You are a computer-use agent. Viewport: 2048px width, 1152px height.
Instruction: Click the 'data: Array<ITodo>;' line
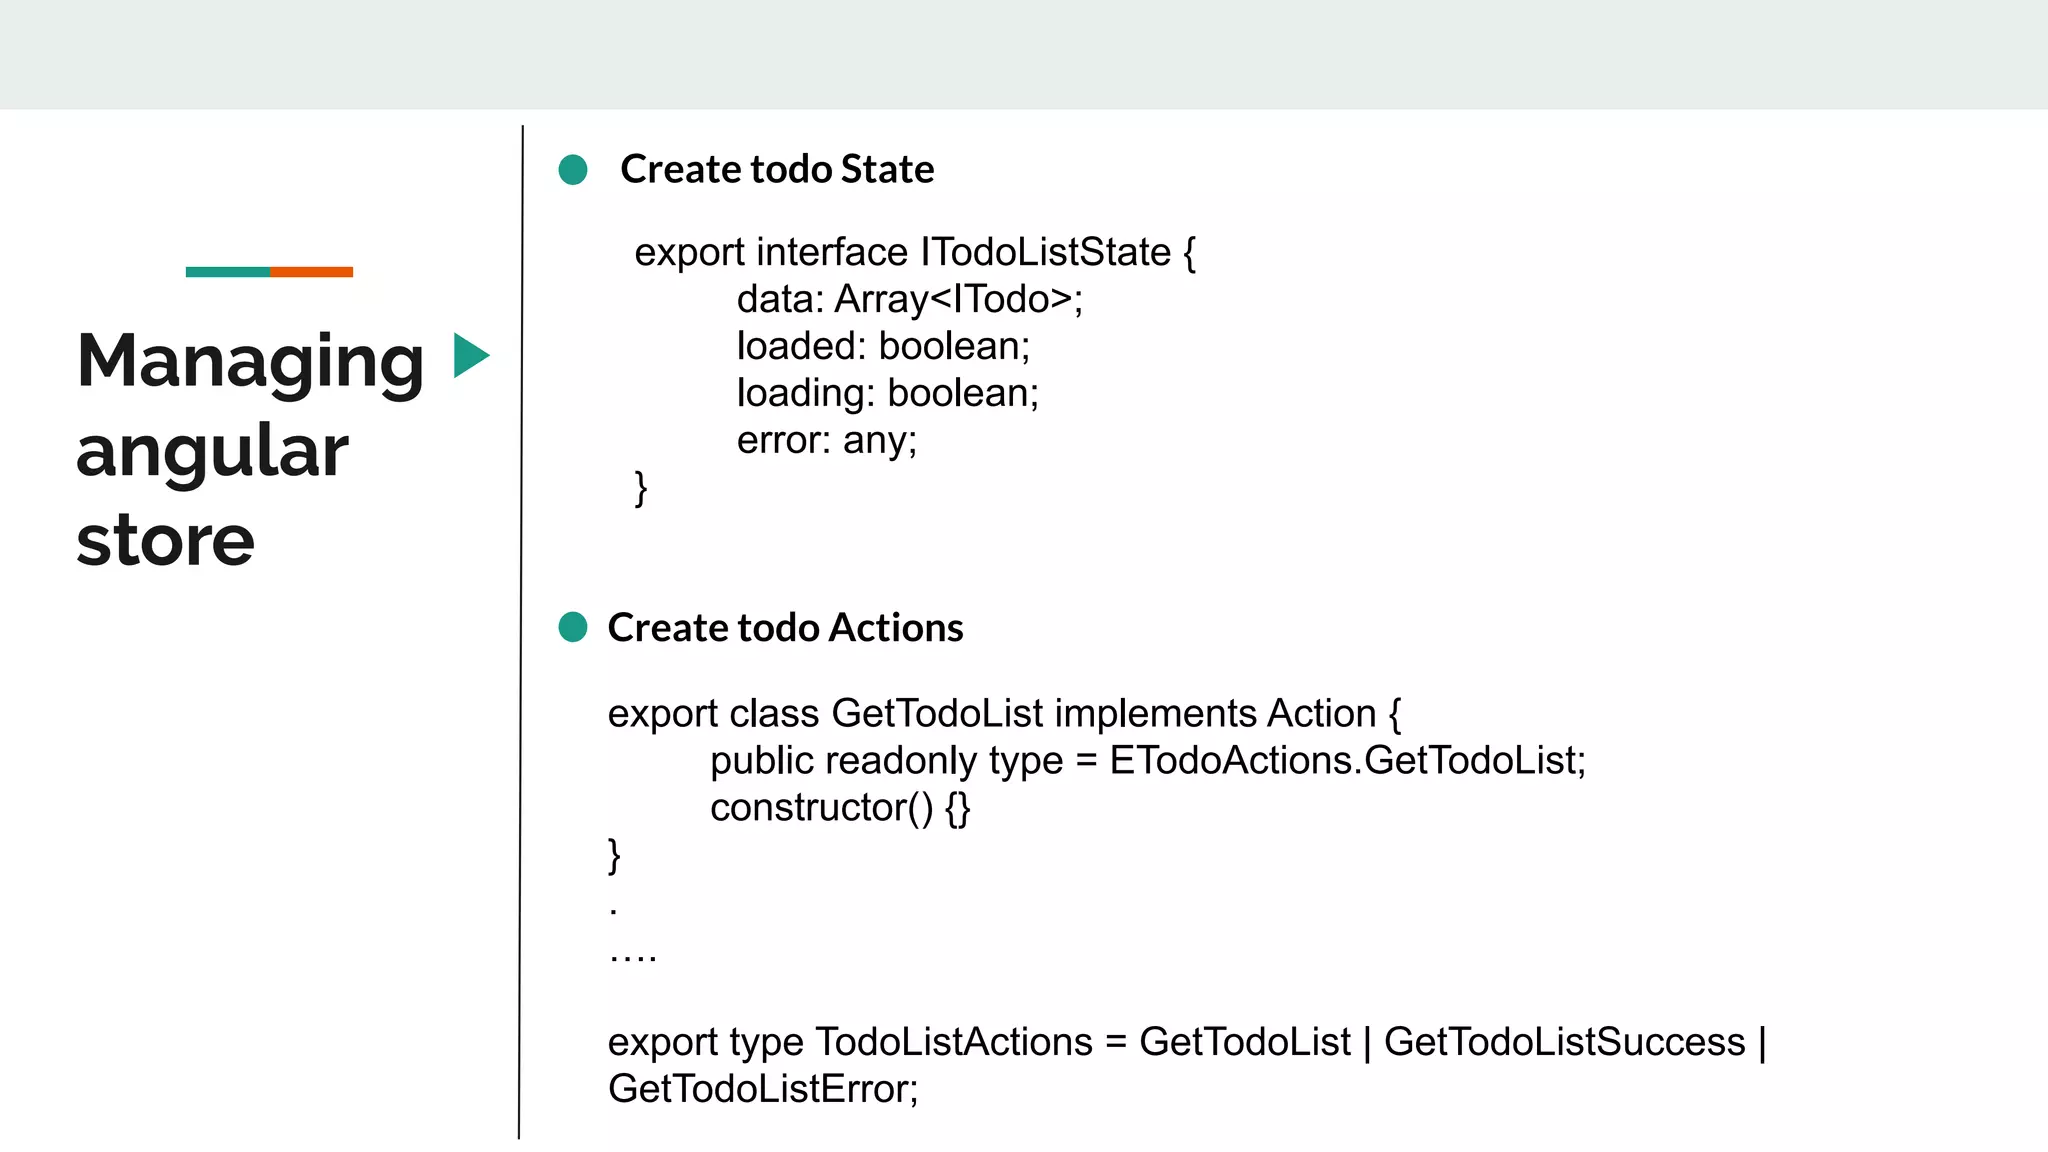coord(909,299)
